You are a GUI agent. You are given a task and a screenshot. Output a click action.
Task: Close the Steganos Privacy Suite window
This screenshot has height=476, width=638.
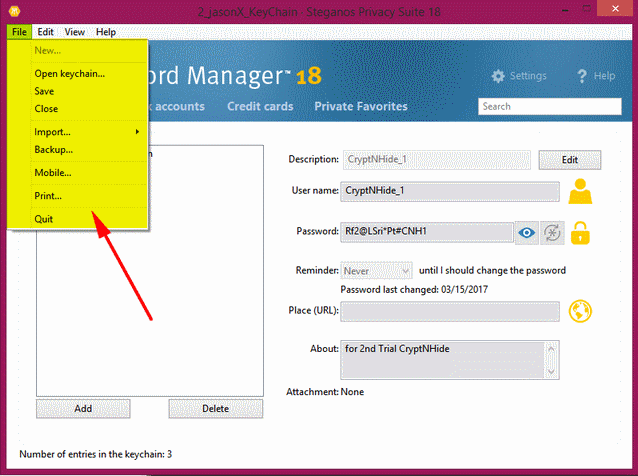615,9
